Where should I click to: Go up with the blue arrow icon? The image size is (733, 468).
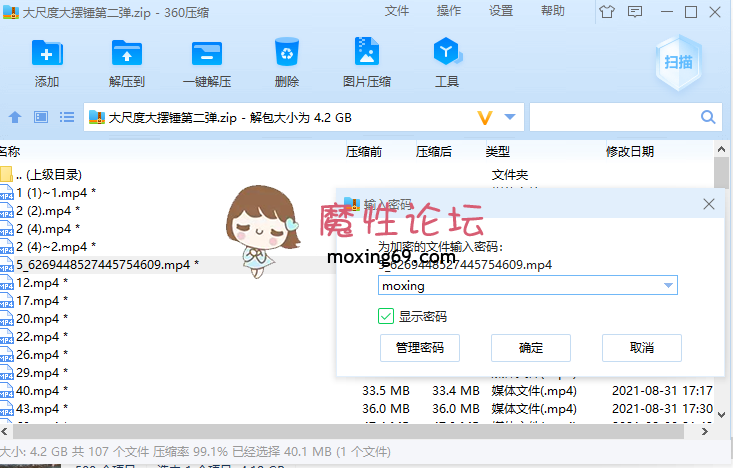tap(15, 118)
